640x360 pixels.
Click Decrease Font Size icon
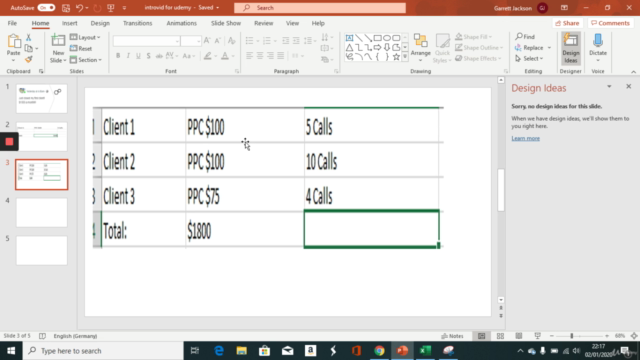pos(218,40)
